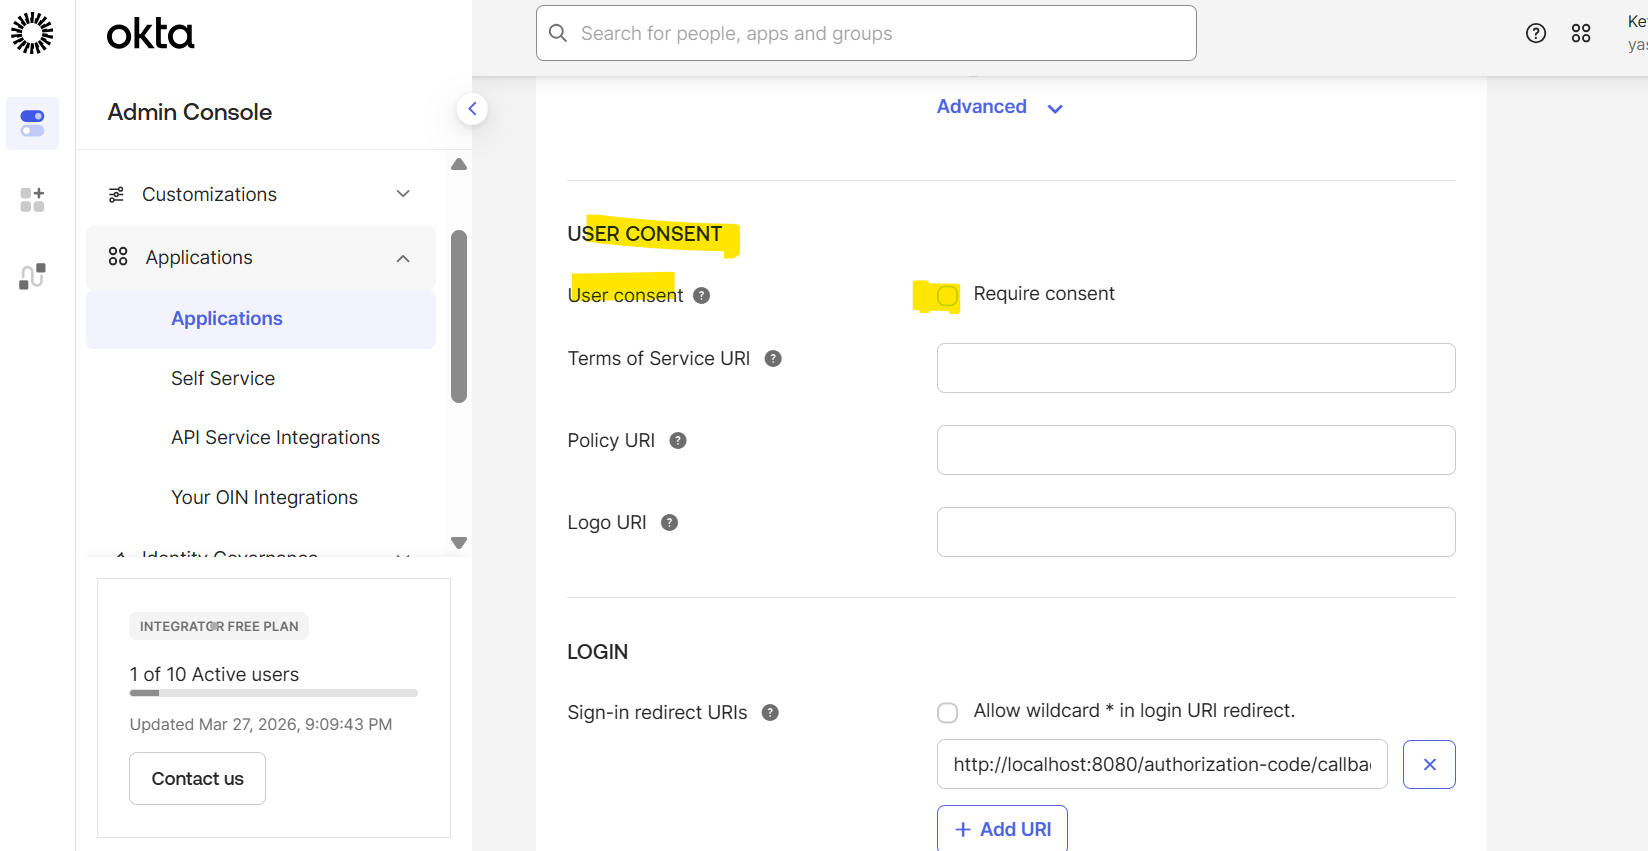This screenshot has width=1648, height=851.
Task: Collapse the Applications menu group
Action: pos(403,258)
